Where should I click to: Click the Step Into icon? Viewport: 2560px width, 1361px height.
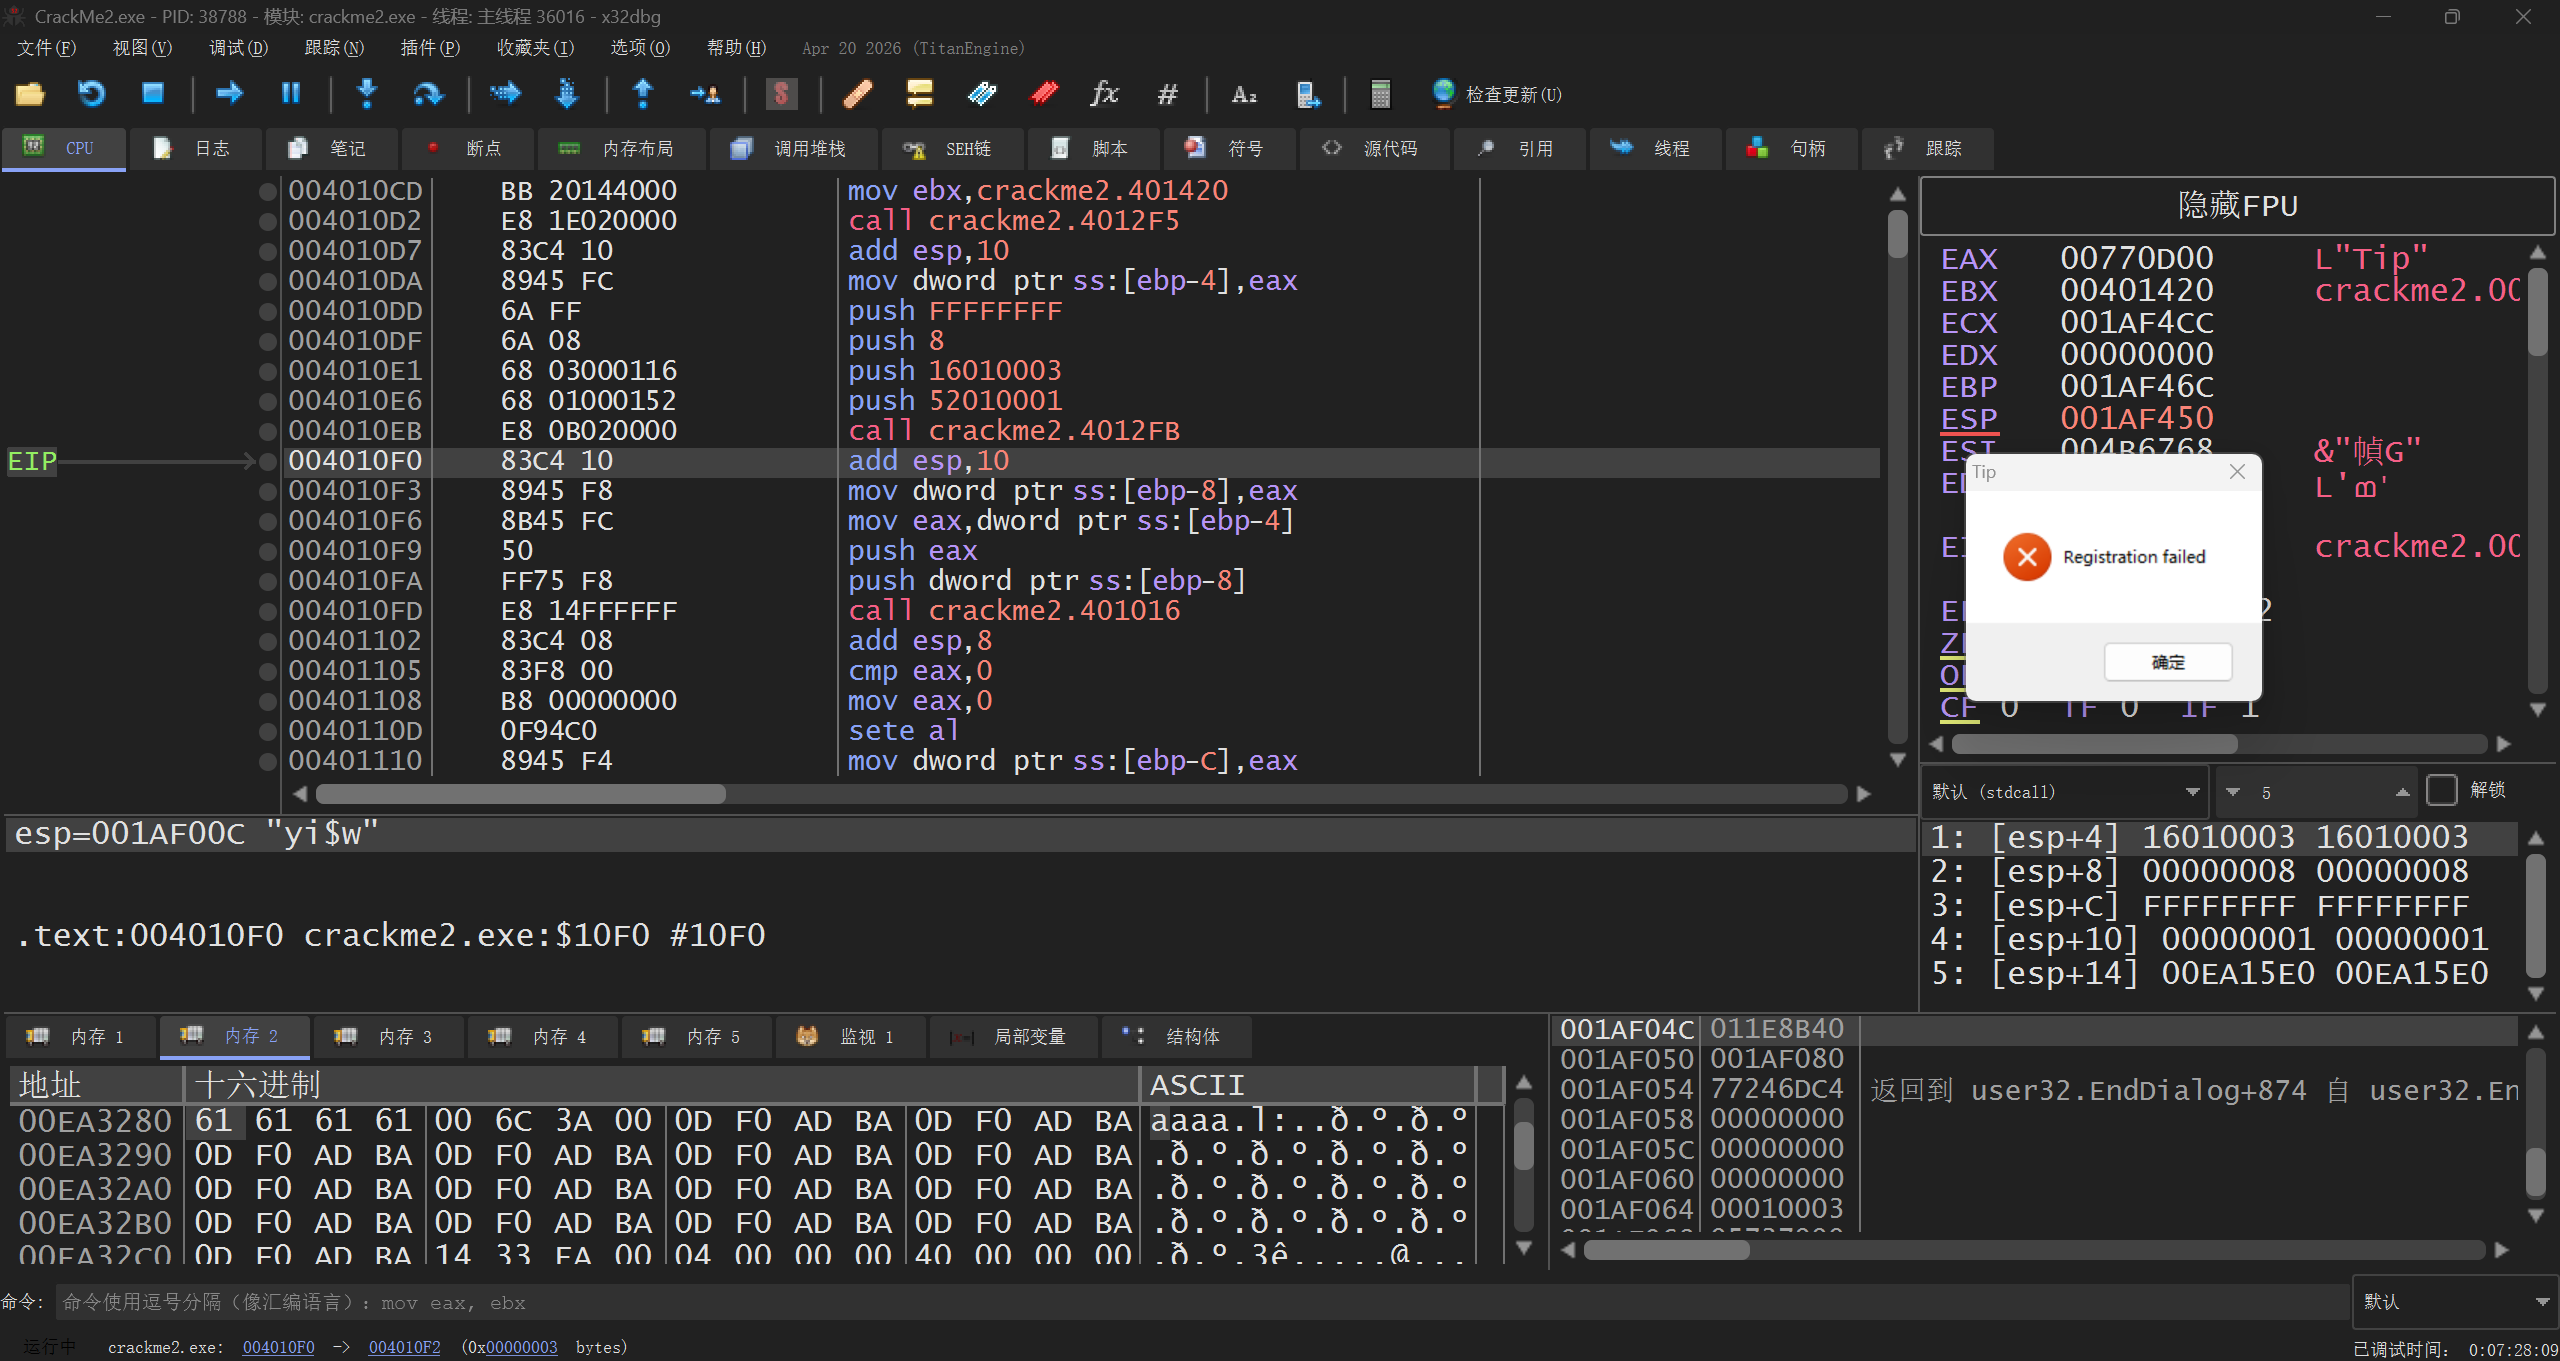click(x=367, y=94)
